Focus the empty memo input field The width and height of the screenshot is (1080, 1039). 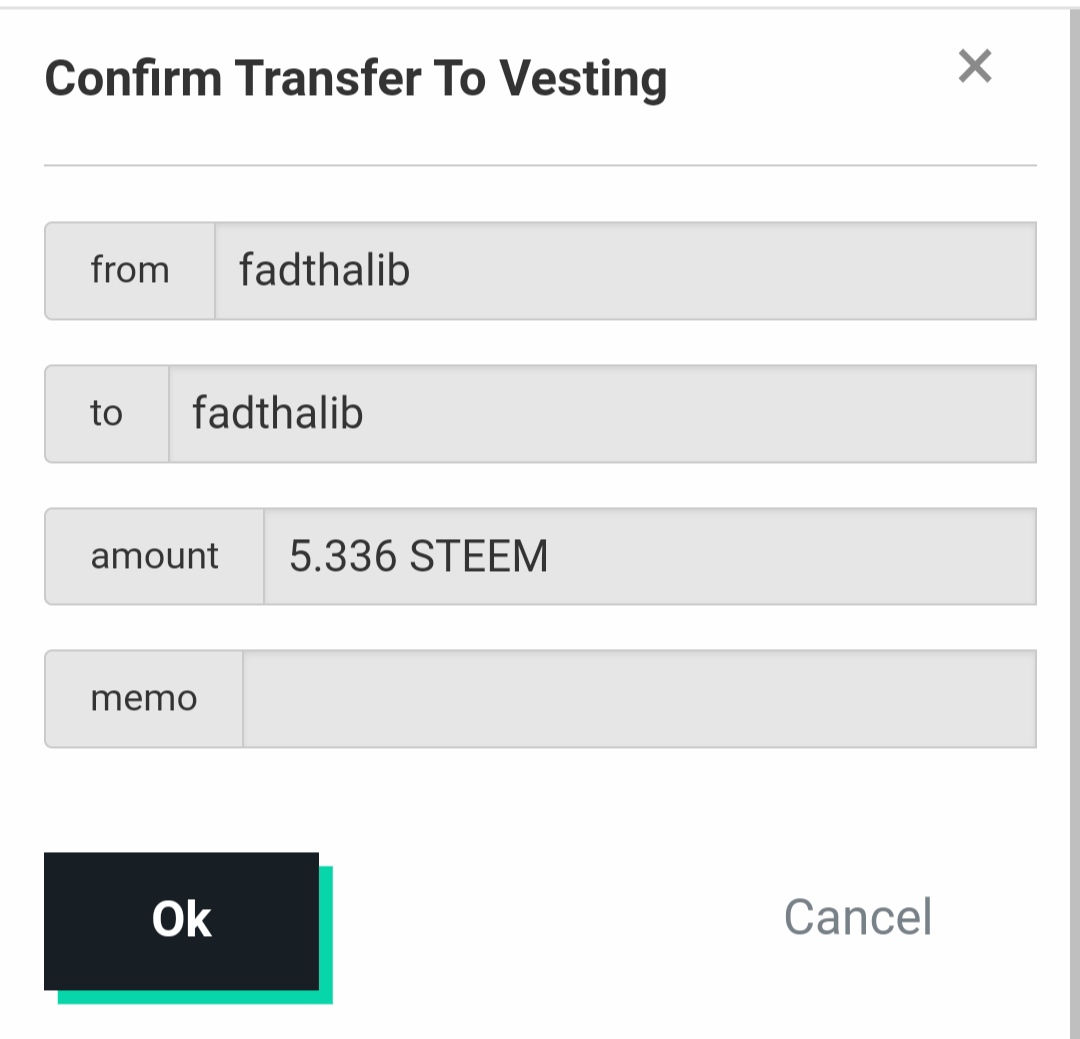[639, 698]
